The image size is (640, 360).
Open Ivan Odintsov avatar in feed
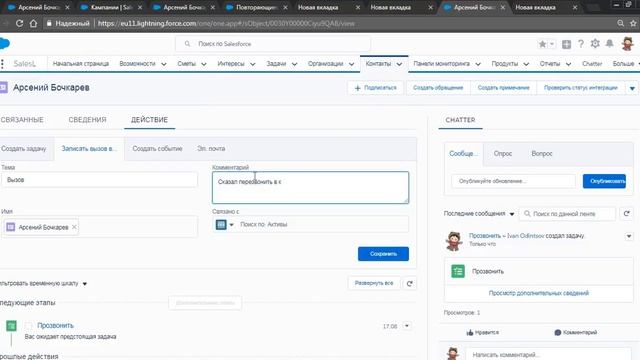(454, 240)
